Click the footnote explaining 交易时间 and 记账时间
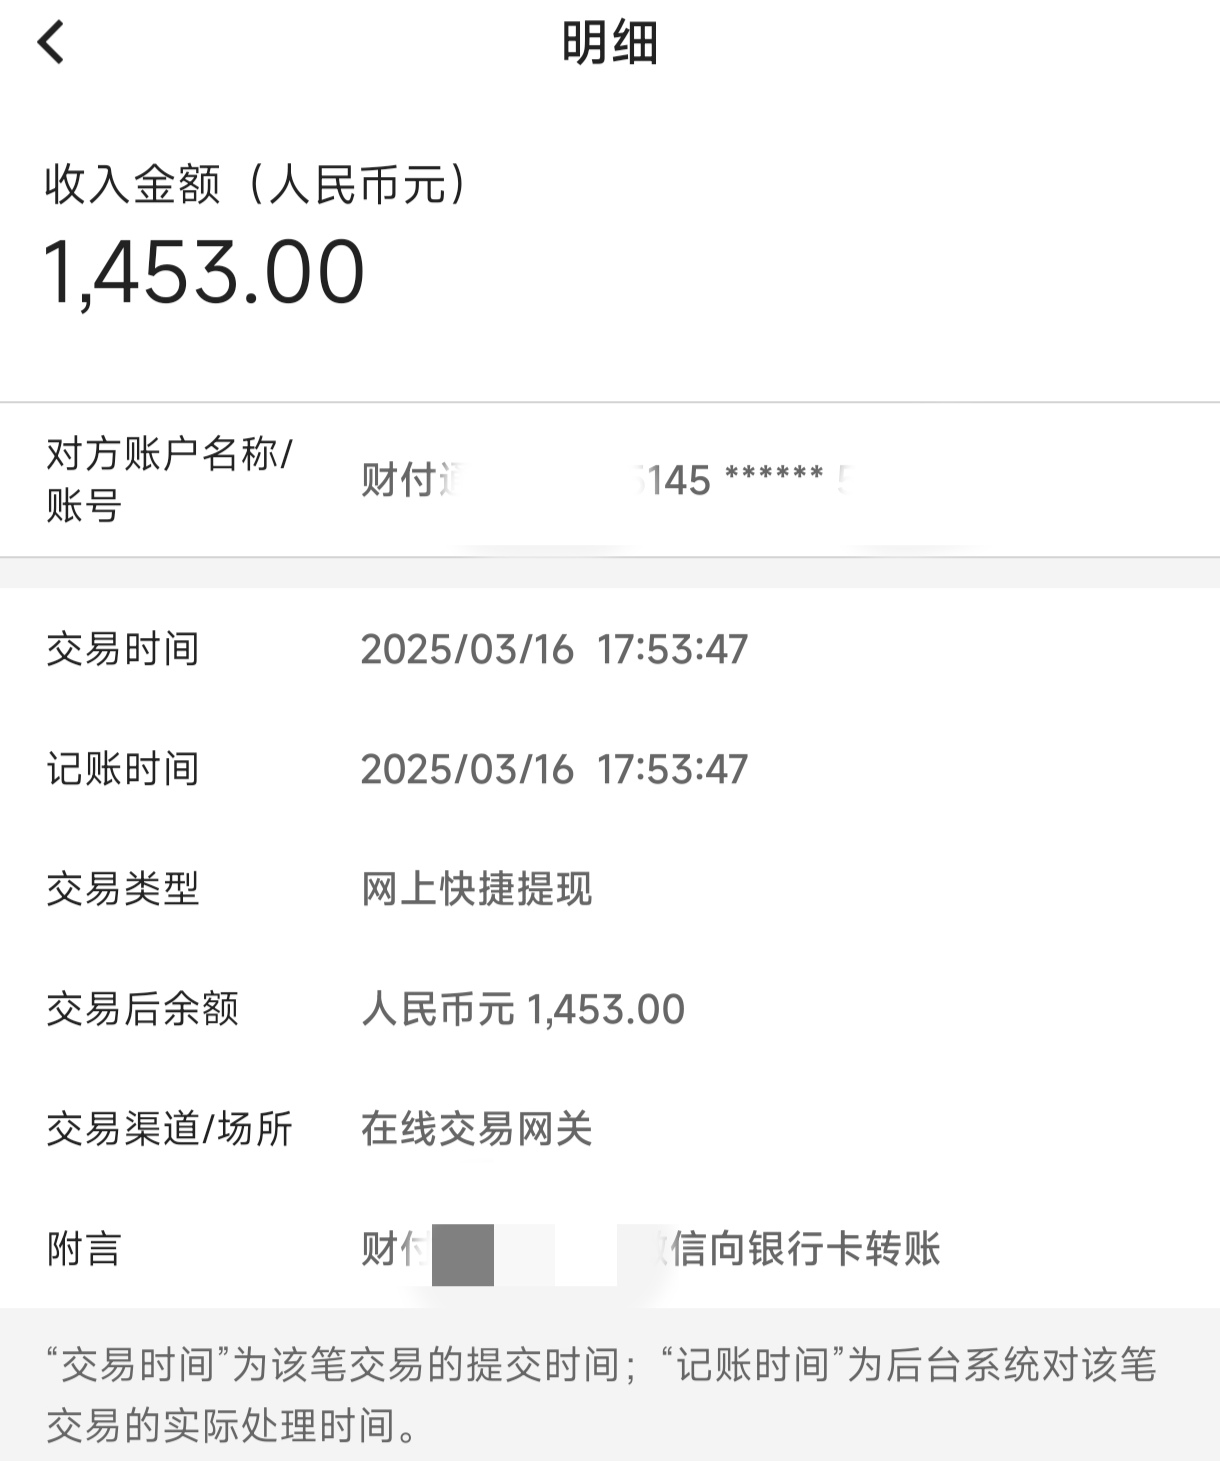Image resolution: width=1220 pixels, height=1461 pixels. 601,1394
